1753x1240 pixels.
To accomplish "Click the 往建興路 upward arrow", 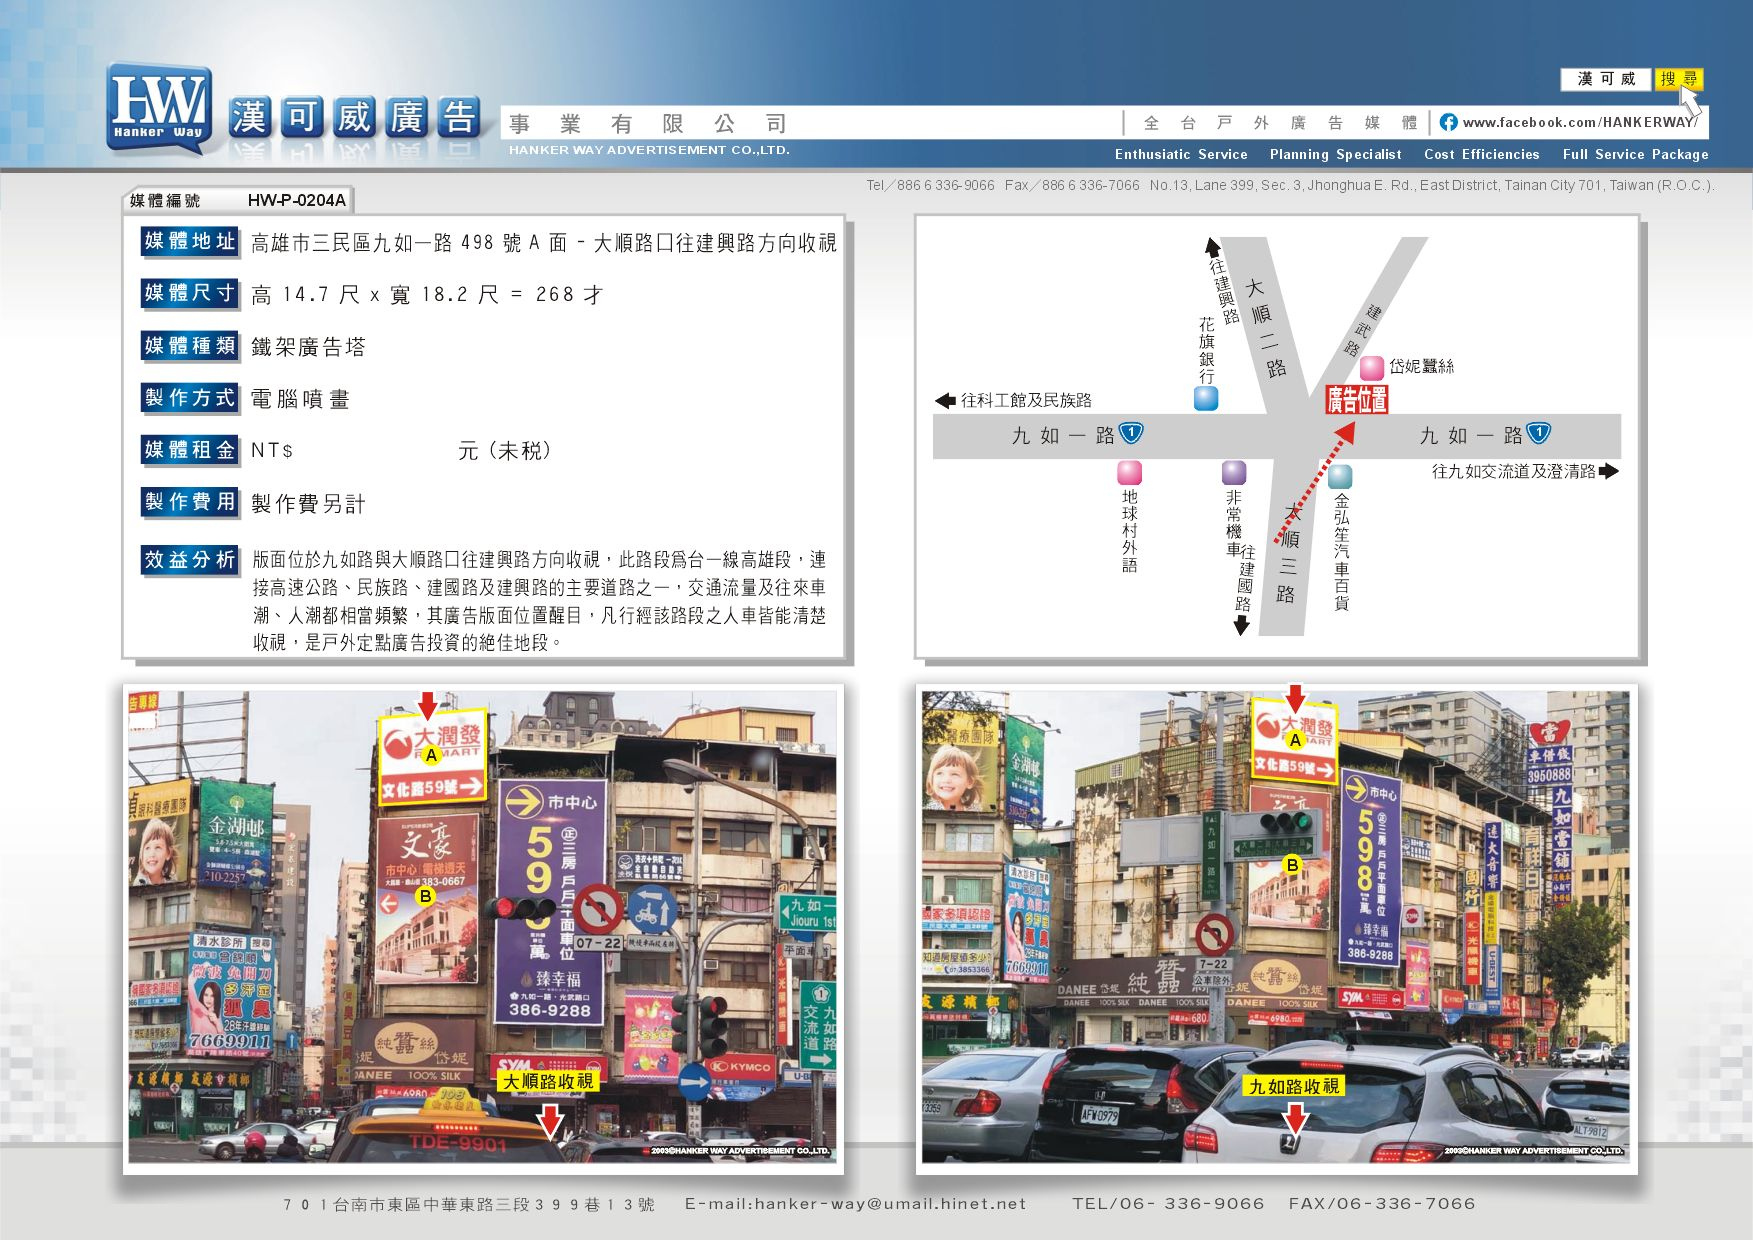I will click(x=1212, y=247).
